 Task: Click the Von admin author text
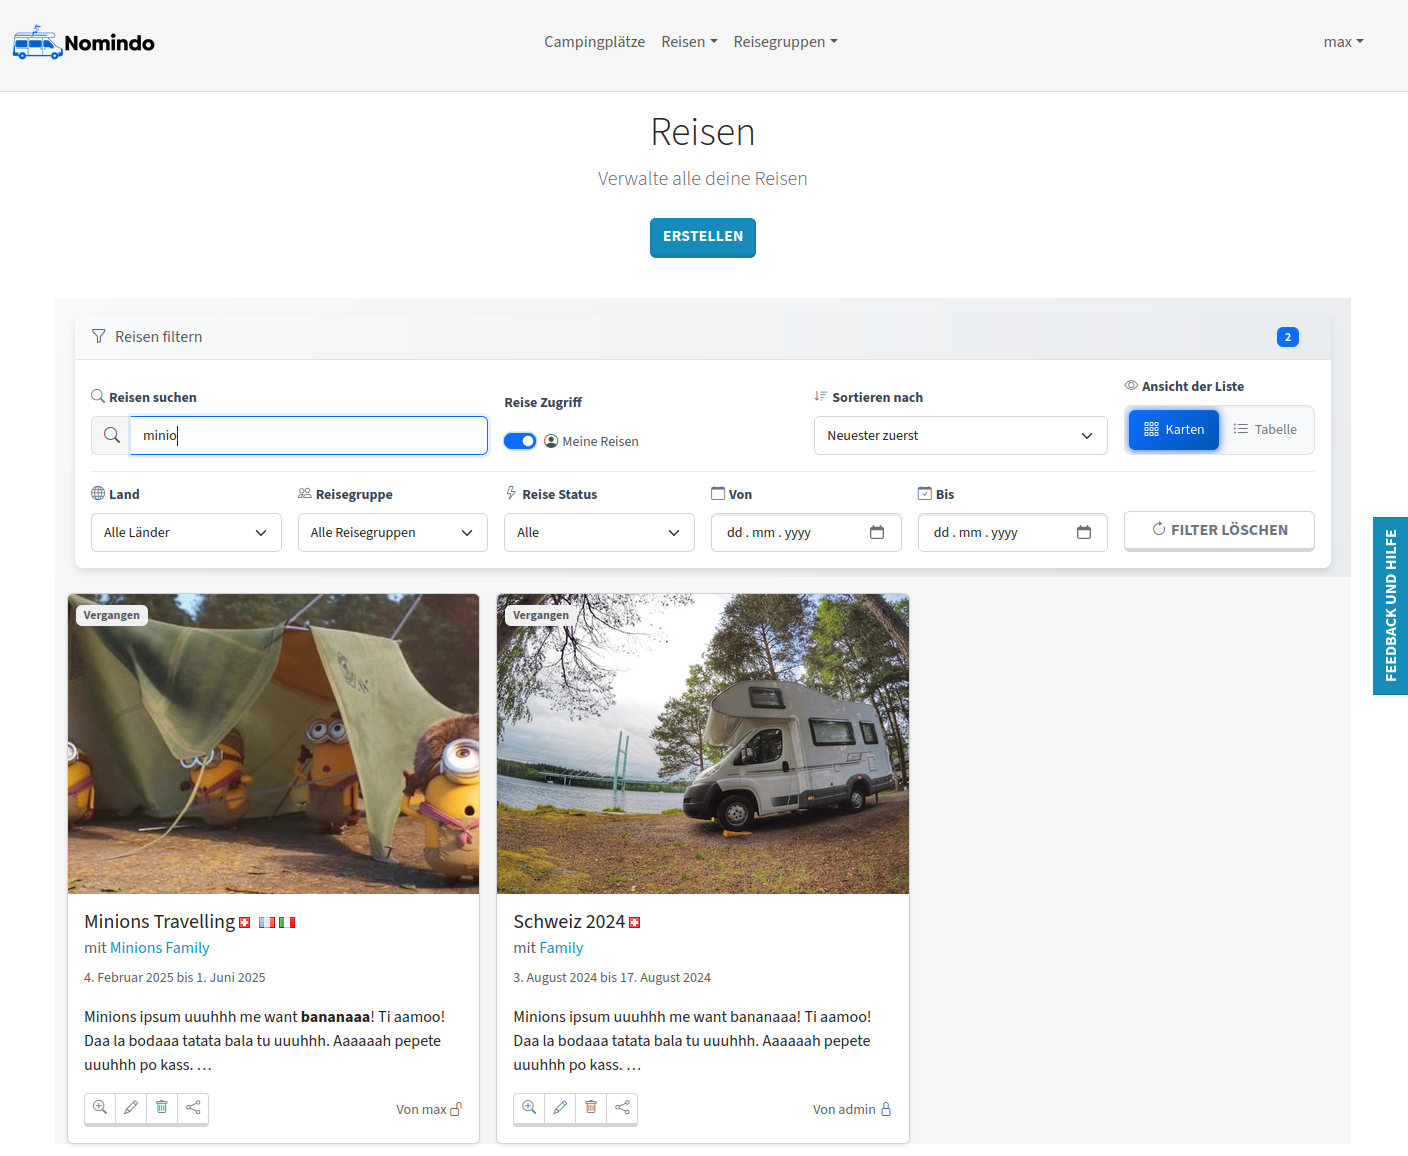844,1109
